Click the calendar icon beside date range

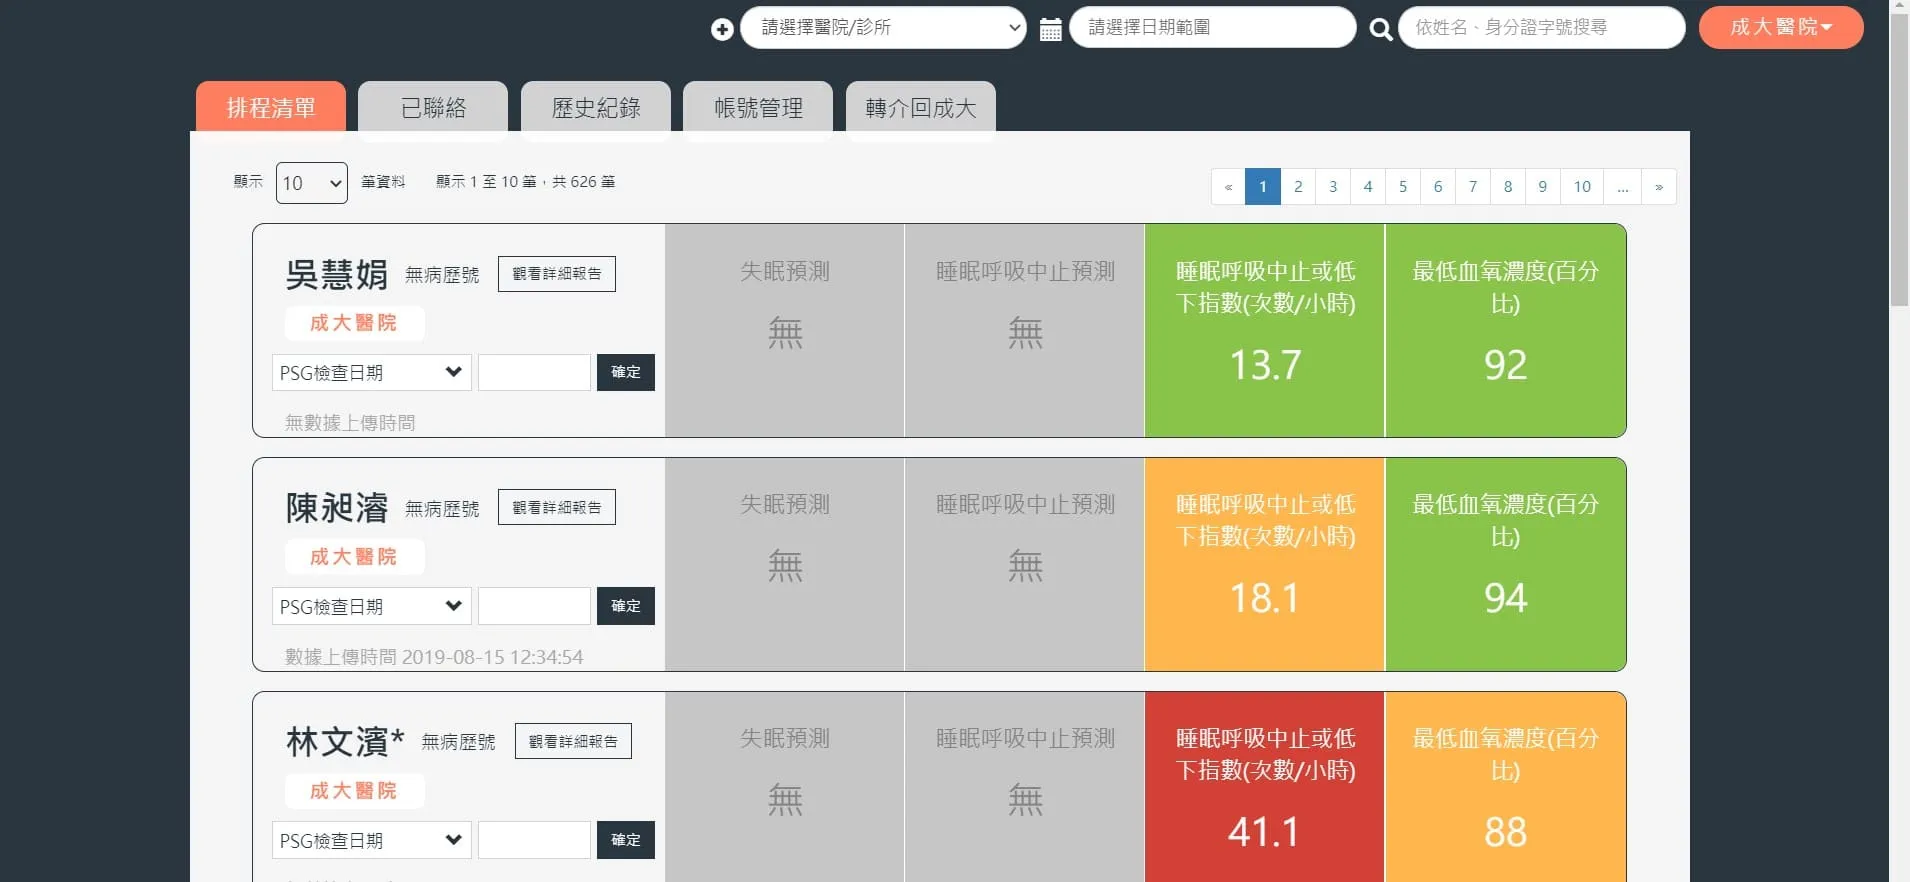pos(1050,29)
